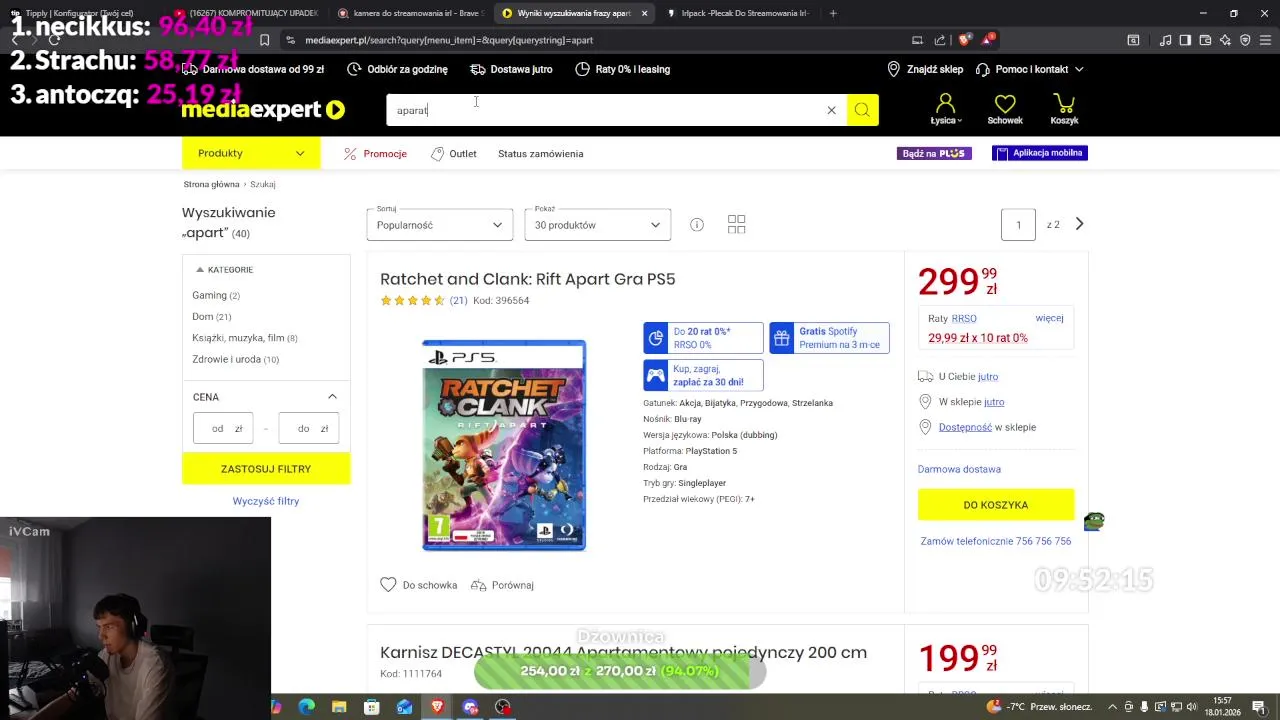Filter by Książki, muzyka, film category

(x=245, y=338)
